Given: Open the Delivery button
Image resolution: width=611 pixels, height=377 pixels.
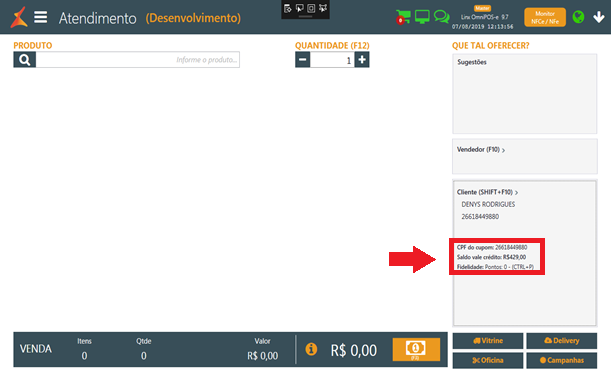Looking at the screenshot, I should coord(562,341).
